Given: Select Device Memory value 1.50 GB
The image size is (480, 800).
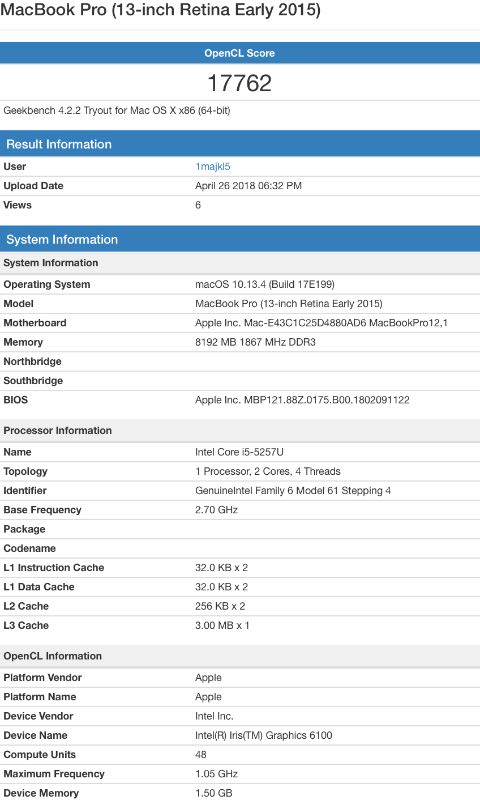Looking at the screenshot, I should (x=214, y=793).
